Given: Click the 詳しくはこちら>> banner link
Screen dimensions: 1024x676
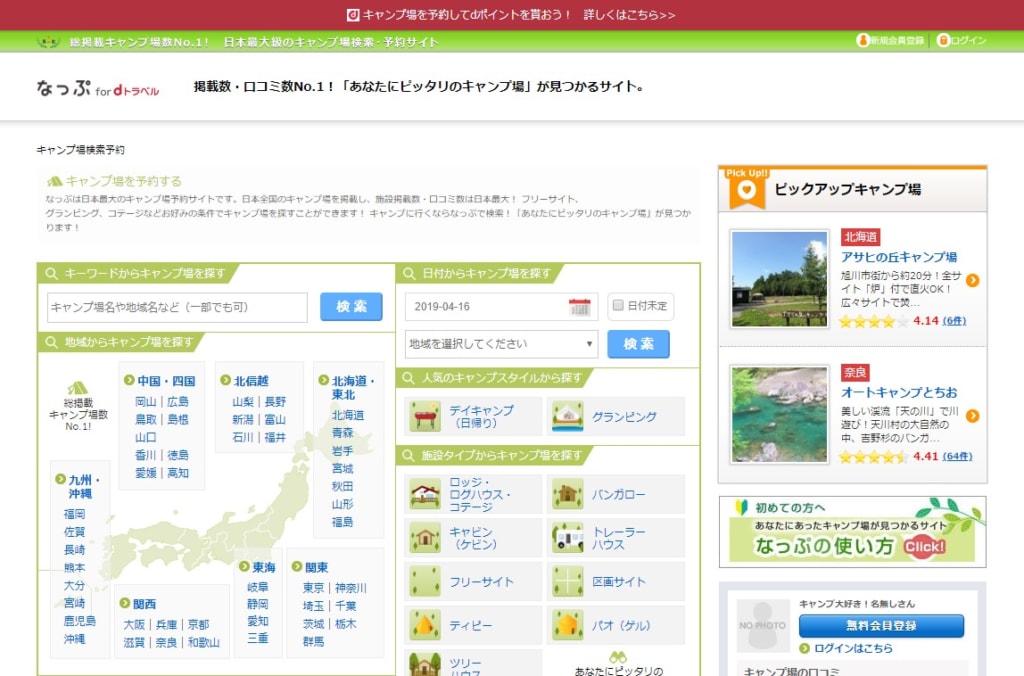Looking at the screenshot, I should click(630, 14).
